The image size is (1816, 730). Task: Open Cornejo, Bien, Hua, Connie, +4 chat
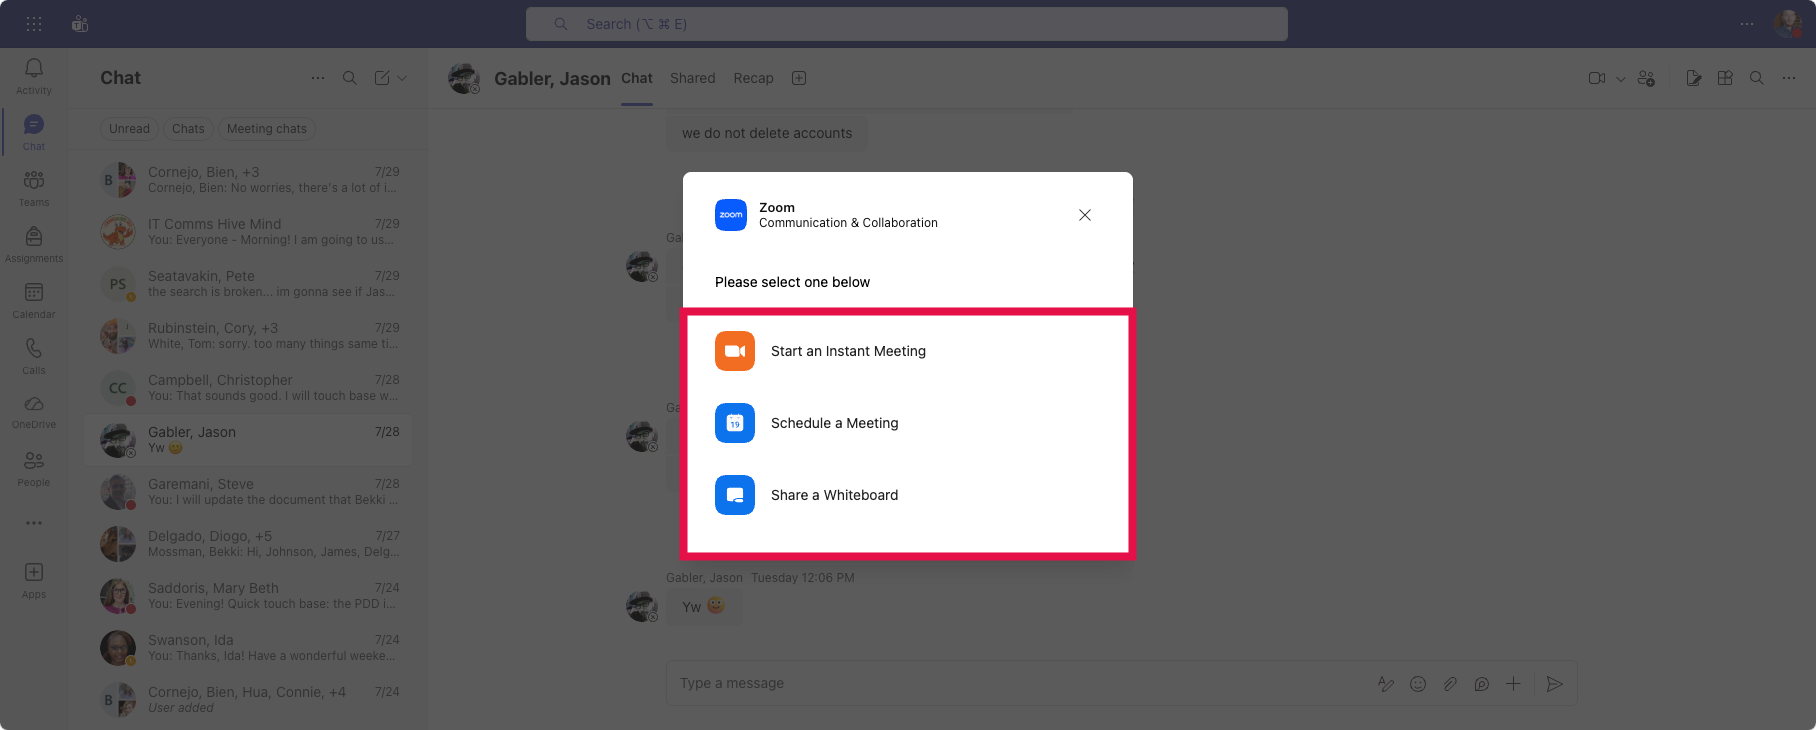click(x=248, y=700)
